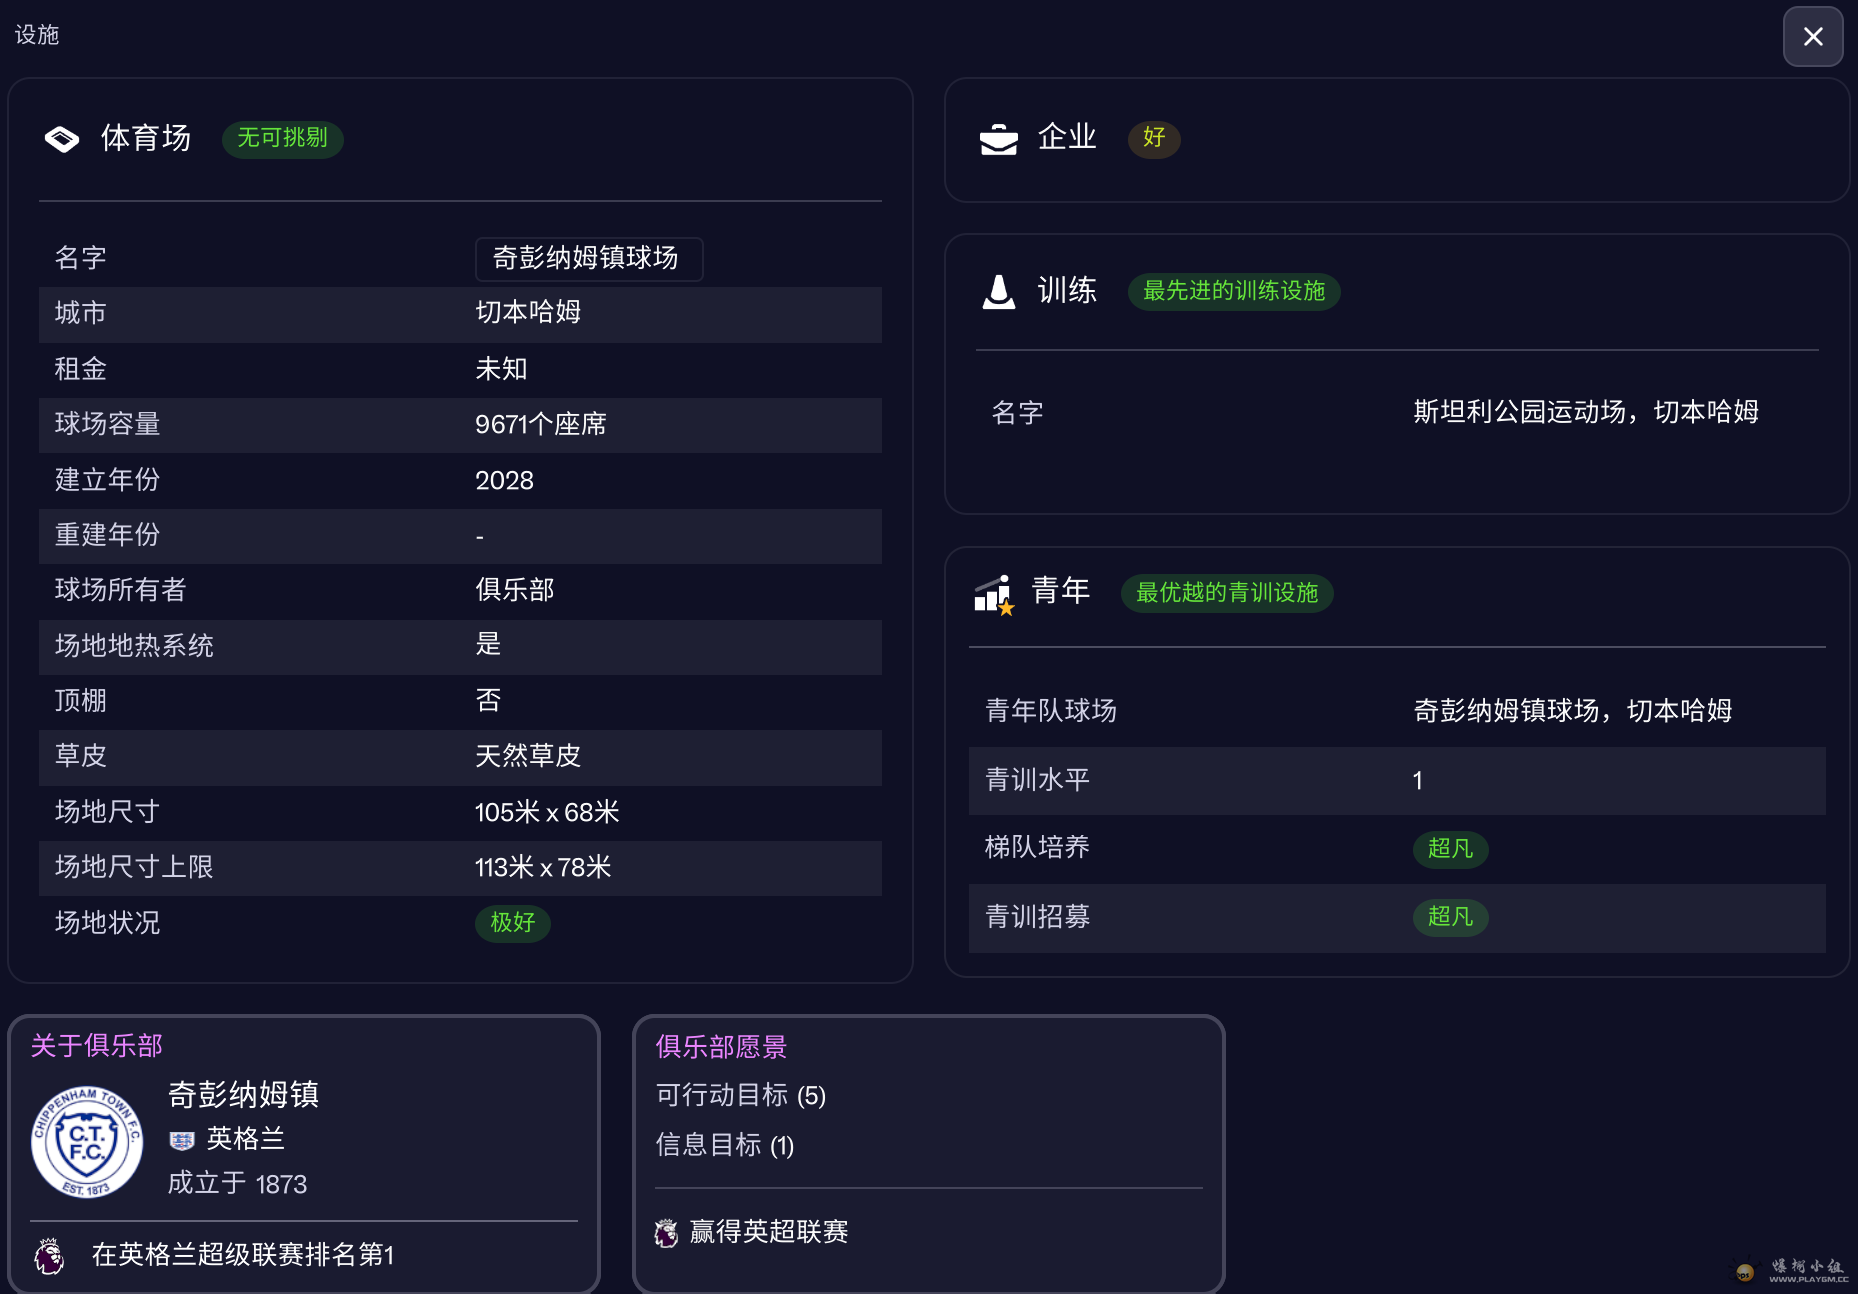The width and height of the screenshot is (1858, 1294).
Task: Open the 俱乐部愿景 section heading
Action: coord(721,1047)
